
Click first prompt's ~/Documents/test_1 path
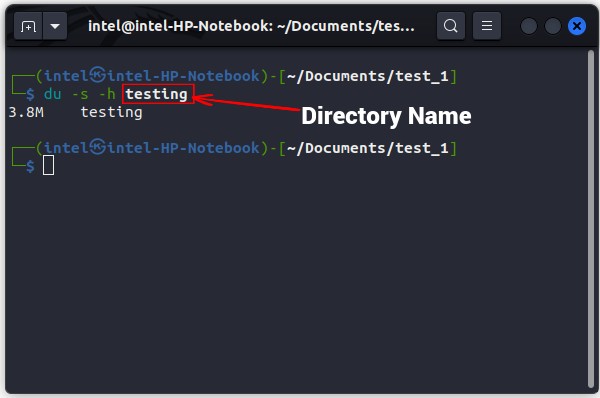point(367,76)
